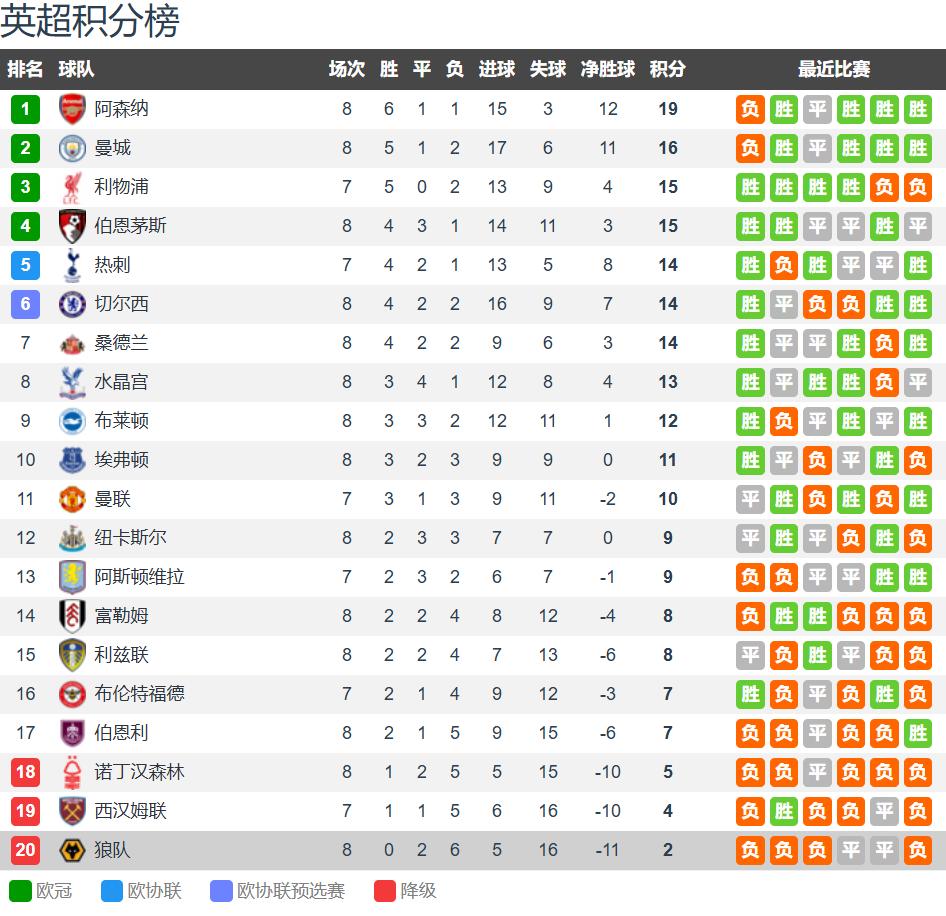Click the Tottenham crest icon
This screenshot has width=946, height=916.
click(x=72, y=265)
